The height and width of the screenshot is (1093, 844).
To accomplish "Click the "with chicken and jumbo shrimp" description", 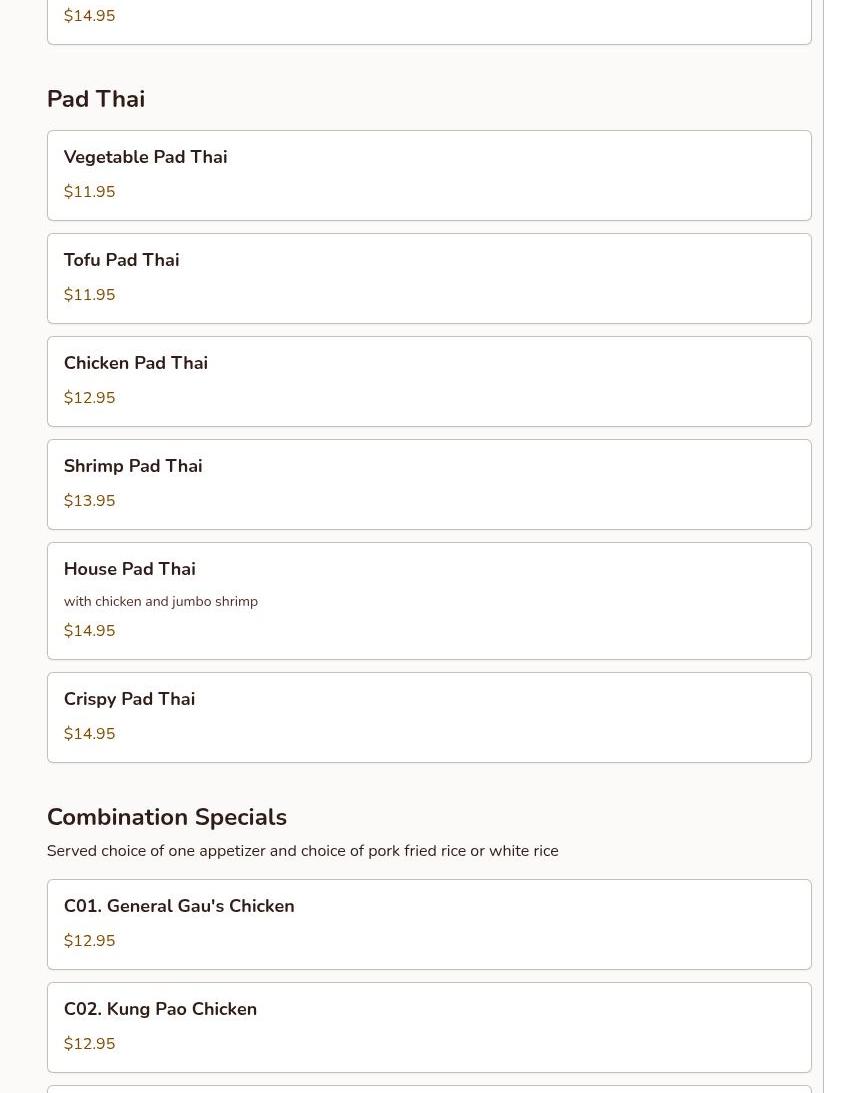I will point(160,601).
